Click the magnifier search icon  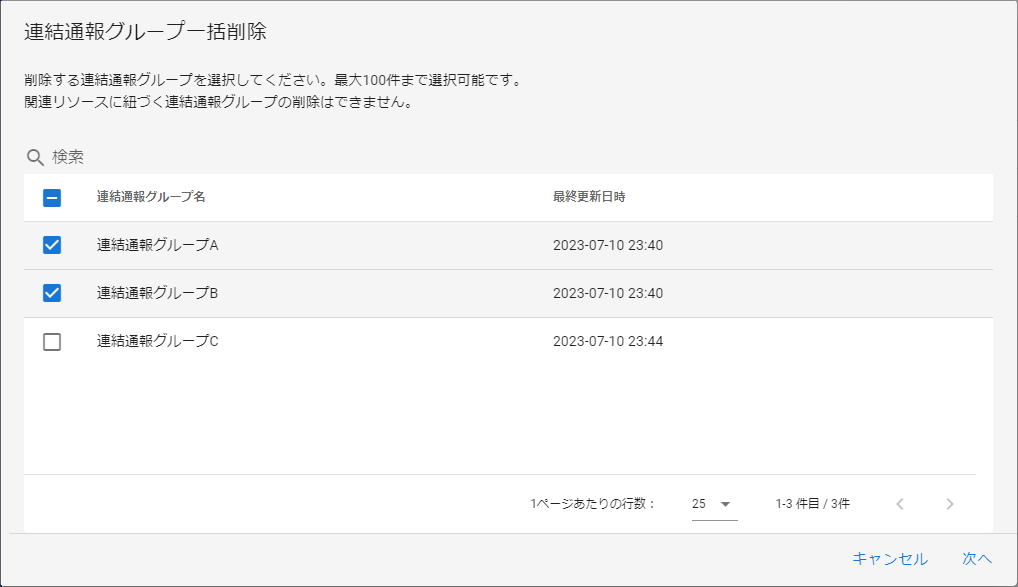coord(35,157)
